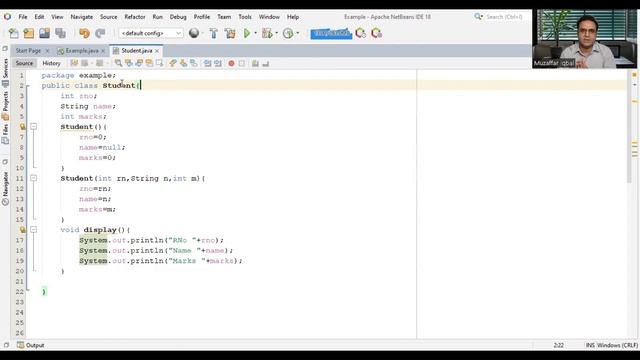Click the memory usage bar
The height and width of the screenshot is (360, 640).
331,33
